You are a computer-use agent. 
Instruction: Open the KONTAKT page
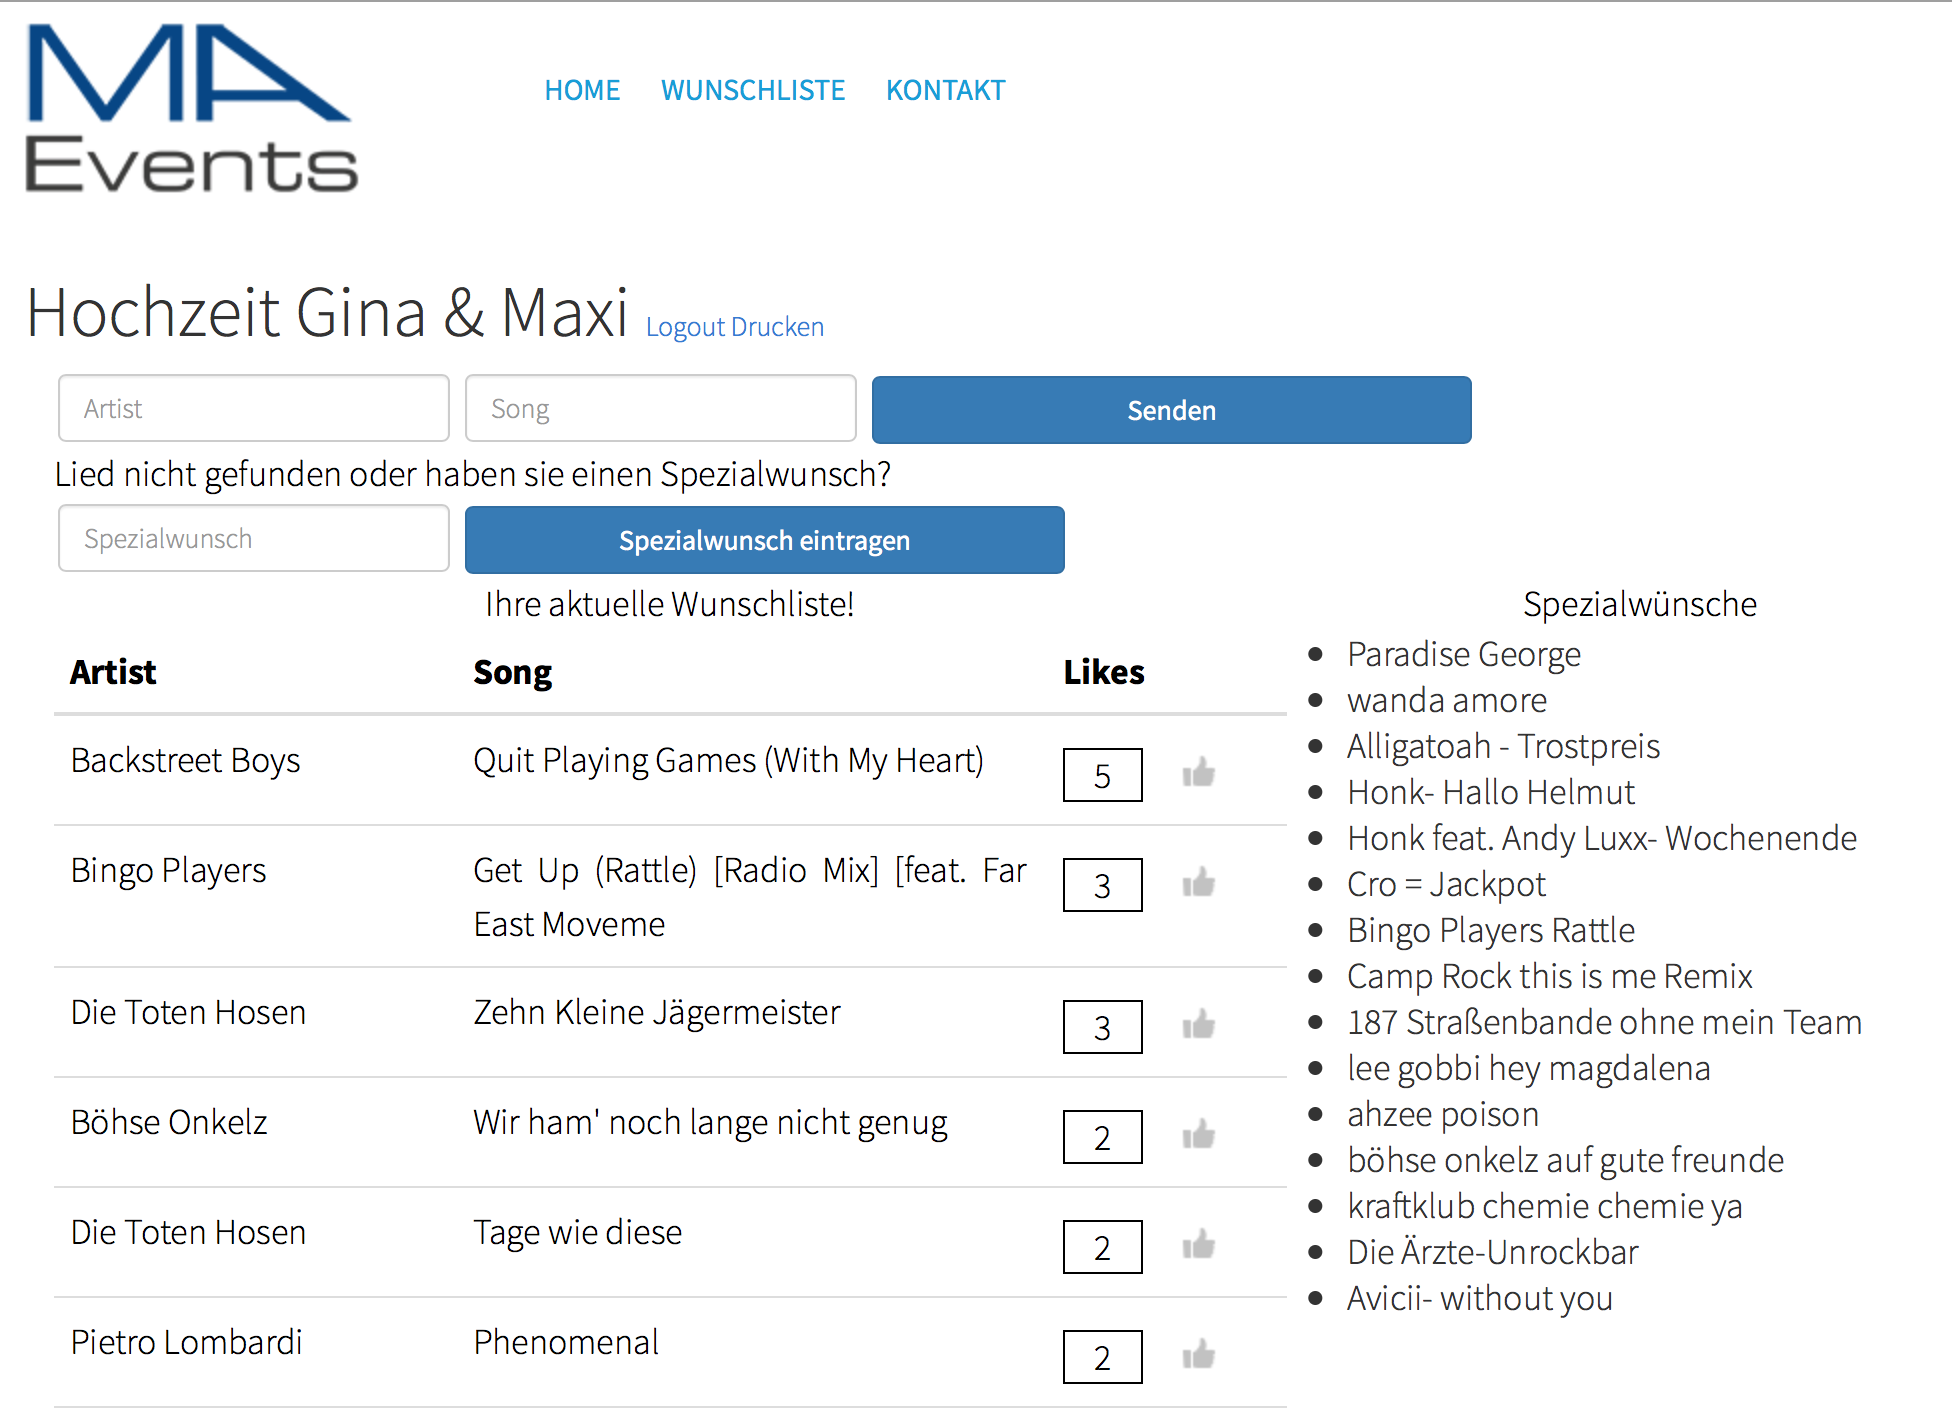point(945,90)
